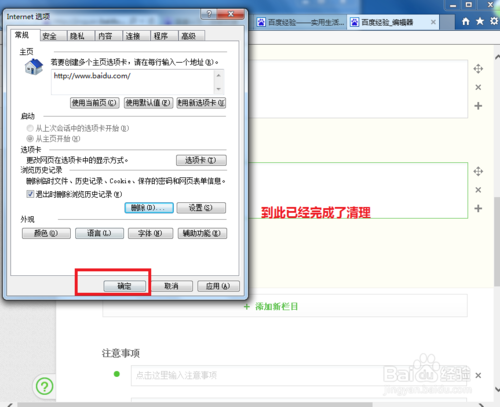The width and height of the screenshot is (500, 407).
Task: Open the 选项卡 settings button
Action: [201, 160]
